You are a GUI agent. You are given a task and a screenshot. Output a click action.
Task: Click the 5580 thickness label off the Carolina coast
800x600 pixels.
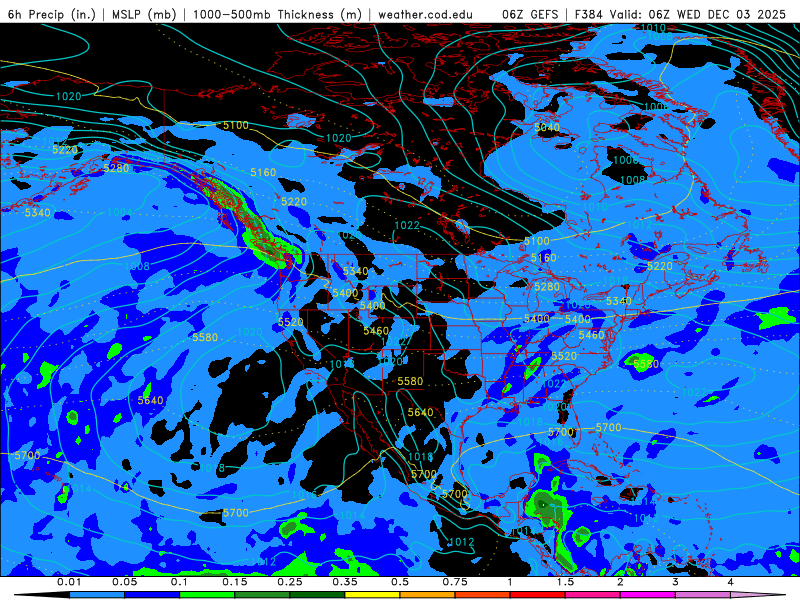pos(646,364)
